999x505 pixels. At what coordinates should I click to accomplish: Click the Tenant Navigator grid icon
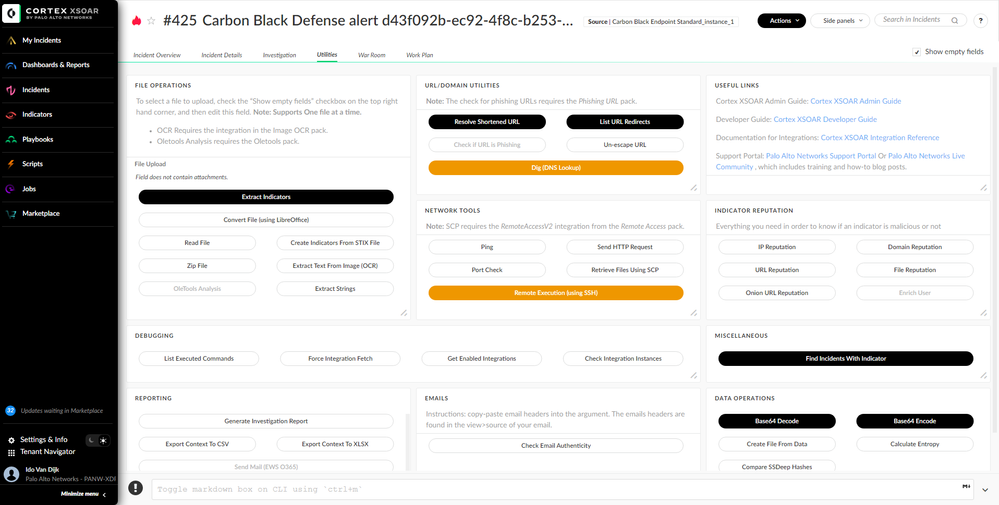[x=11, y=452]
